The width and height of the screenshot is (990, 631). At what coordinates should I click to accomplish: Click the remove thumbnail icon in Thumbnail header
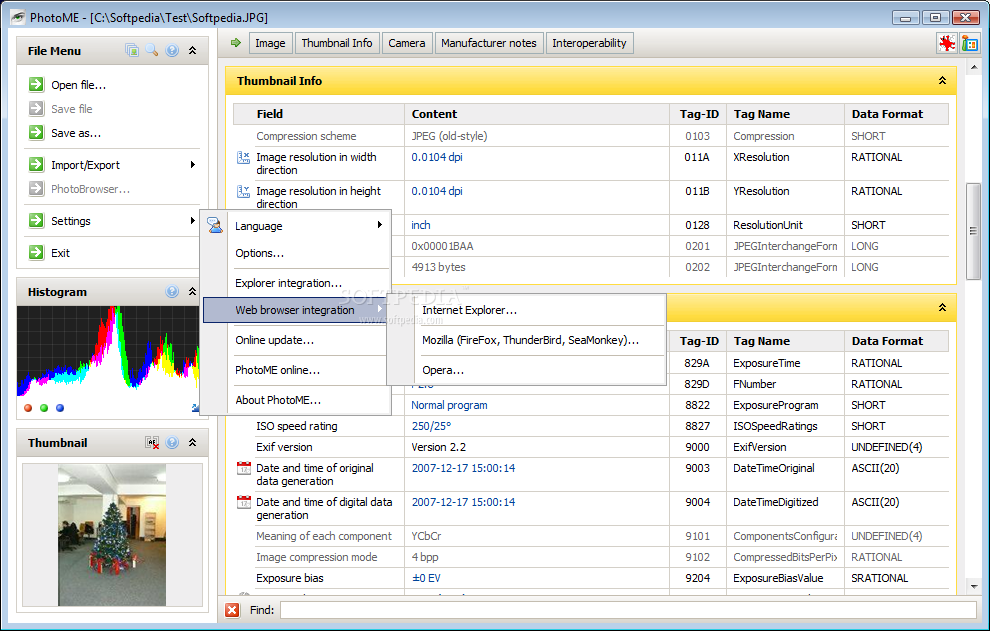click(x=152, y=442)
